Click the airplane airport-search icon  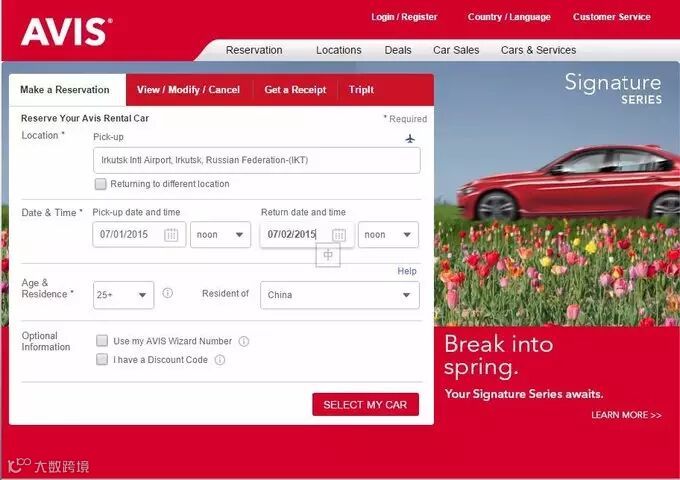[x=410, y=139]
